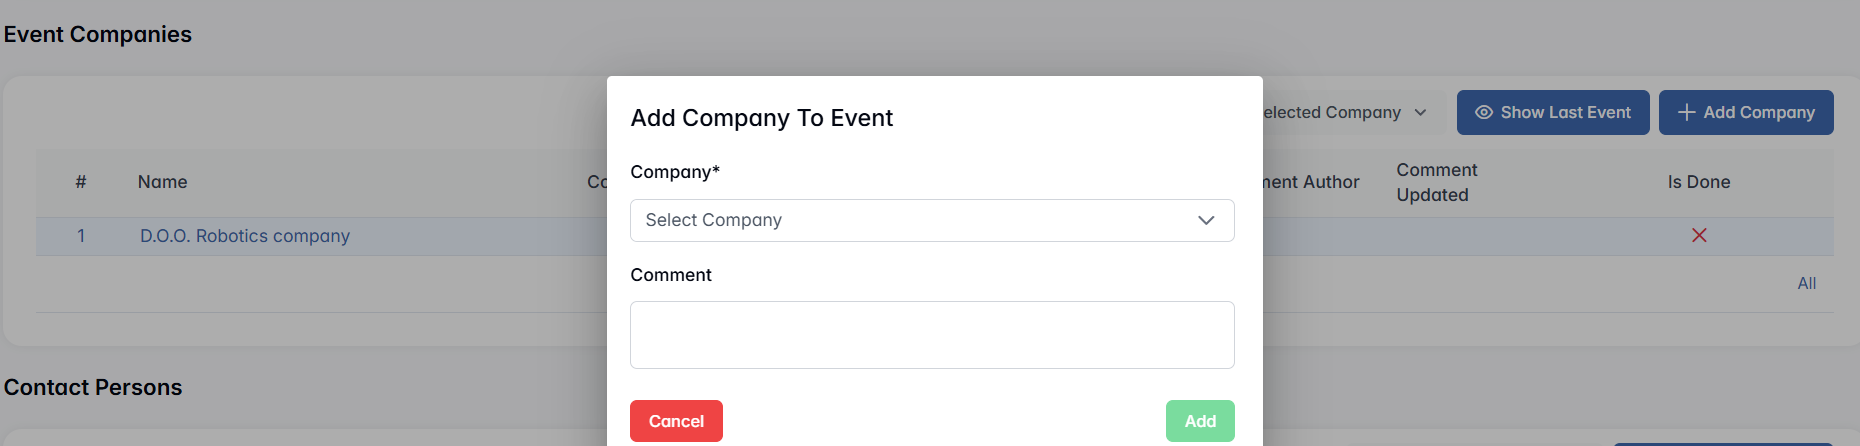Click the Add Company To Event title
The width and height of the screenshot is (1860, 446).
pos(761,118)
